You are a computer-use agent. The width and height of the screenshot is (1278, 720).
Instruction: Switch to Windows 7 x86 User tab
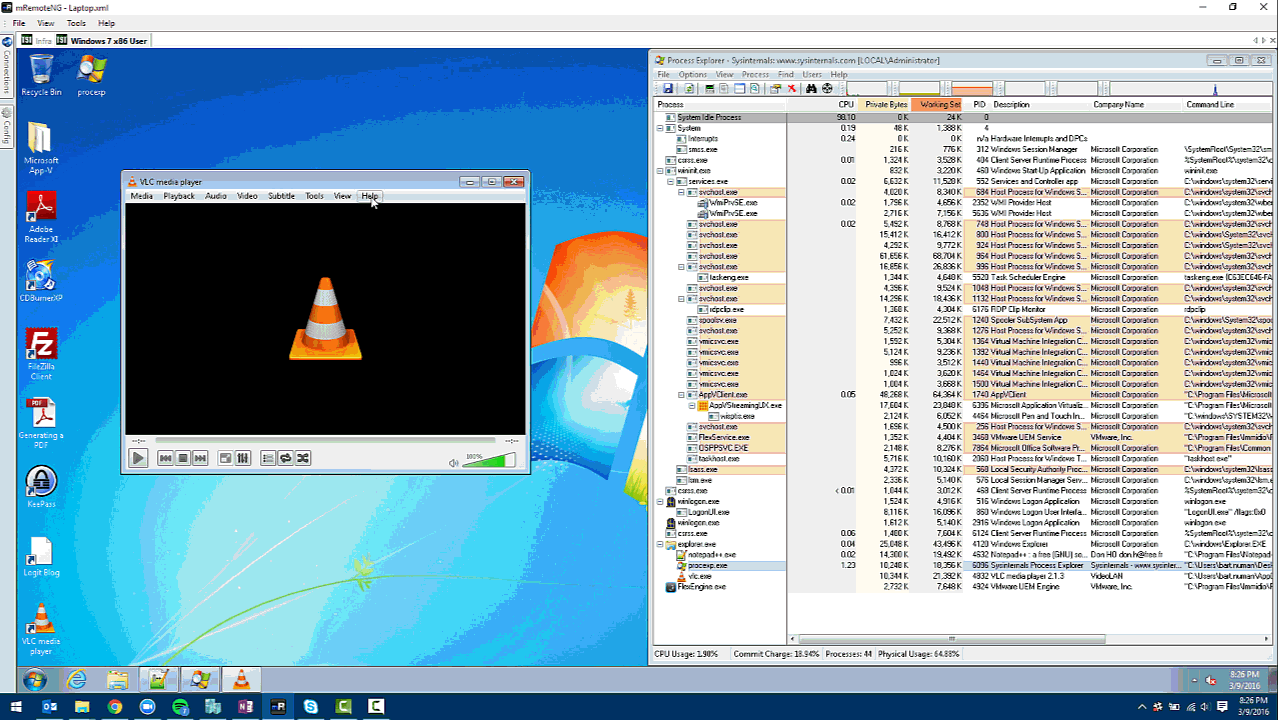[x=101, y=40]
